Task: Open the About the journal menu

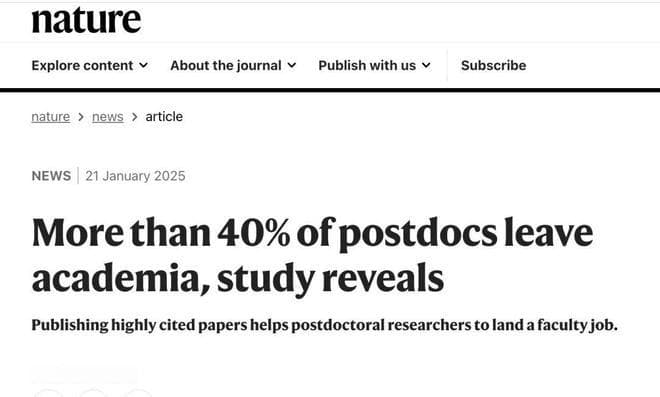Action: (233, 65)
